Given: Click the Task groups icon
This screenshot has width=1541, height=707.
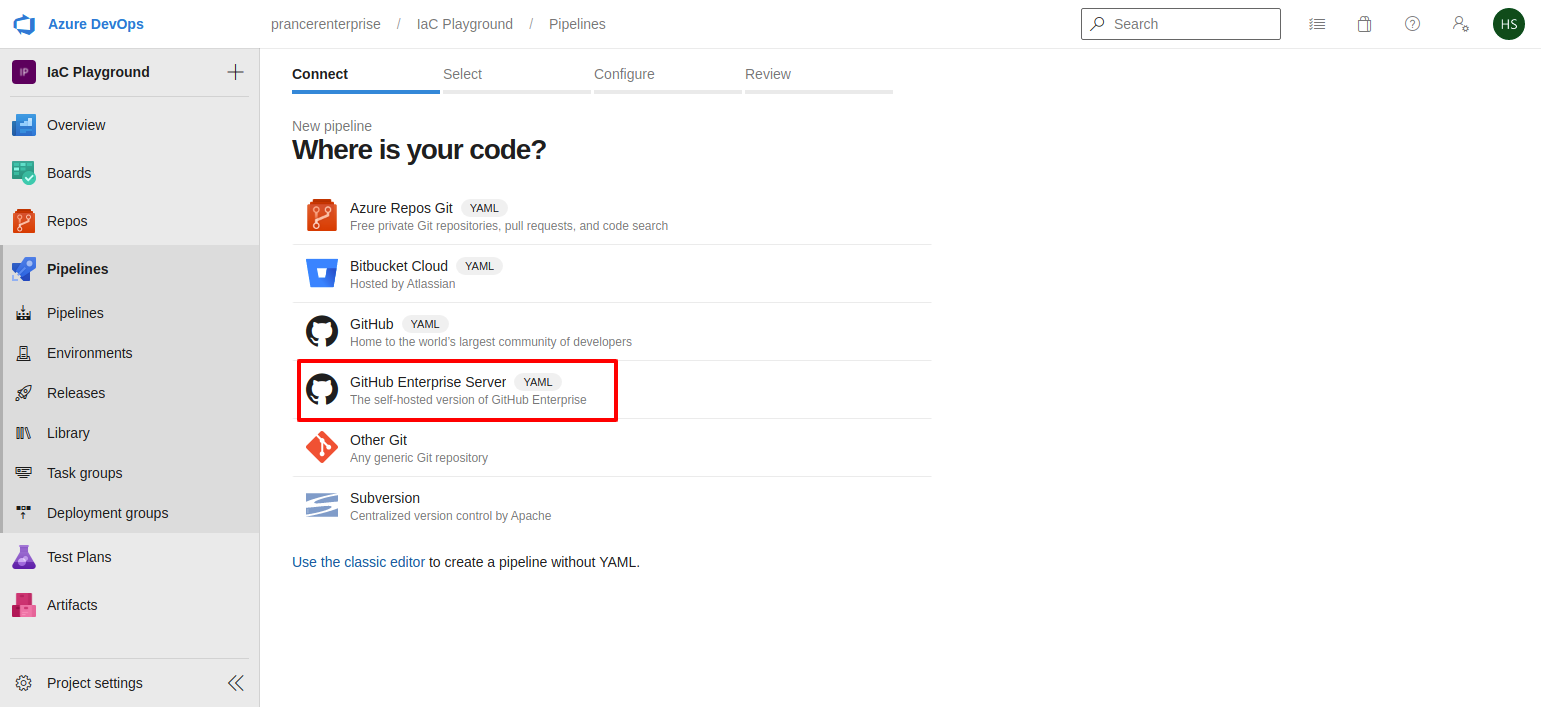Looking at the screenshot, I should click(x=24, y=473).
